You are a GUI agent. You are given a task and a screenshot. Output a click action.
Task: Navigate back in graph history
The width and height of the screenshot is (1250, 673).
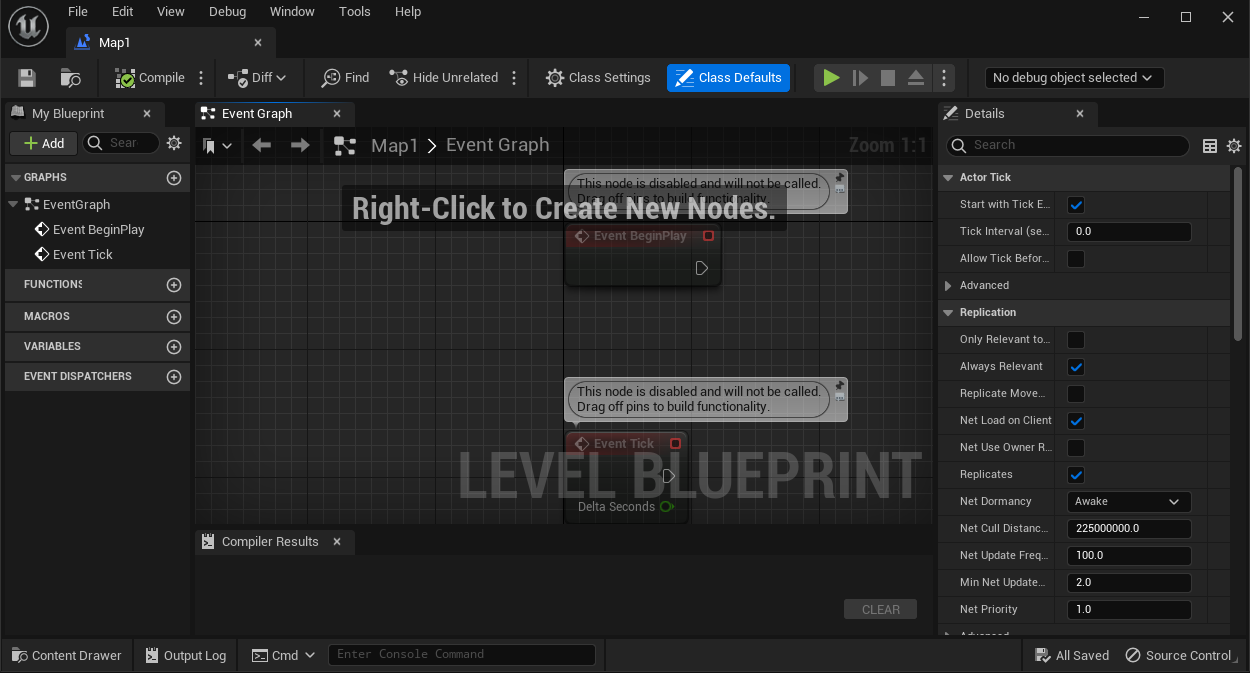[262, 146]
